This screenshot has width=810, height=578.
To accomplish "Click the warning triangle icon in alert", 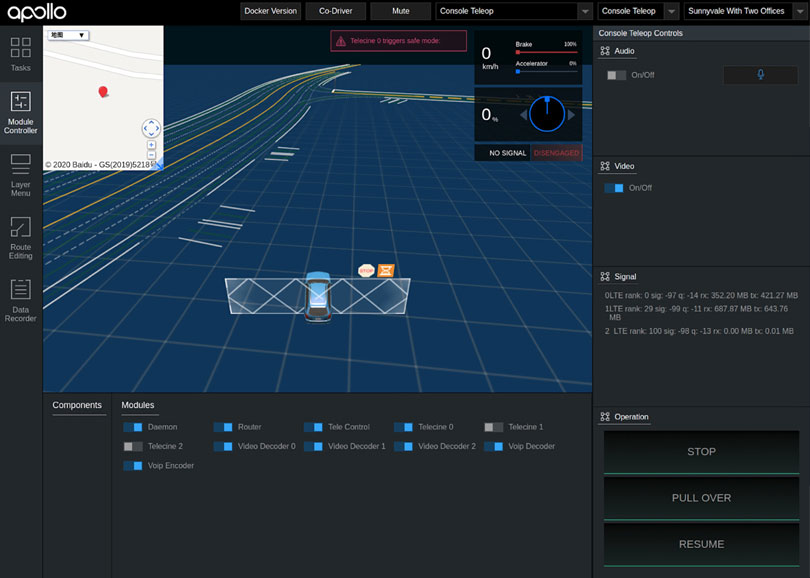I will 340,41.
